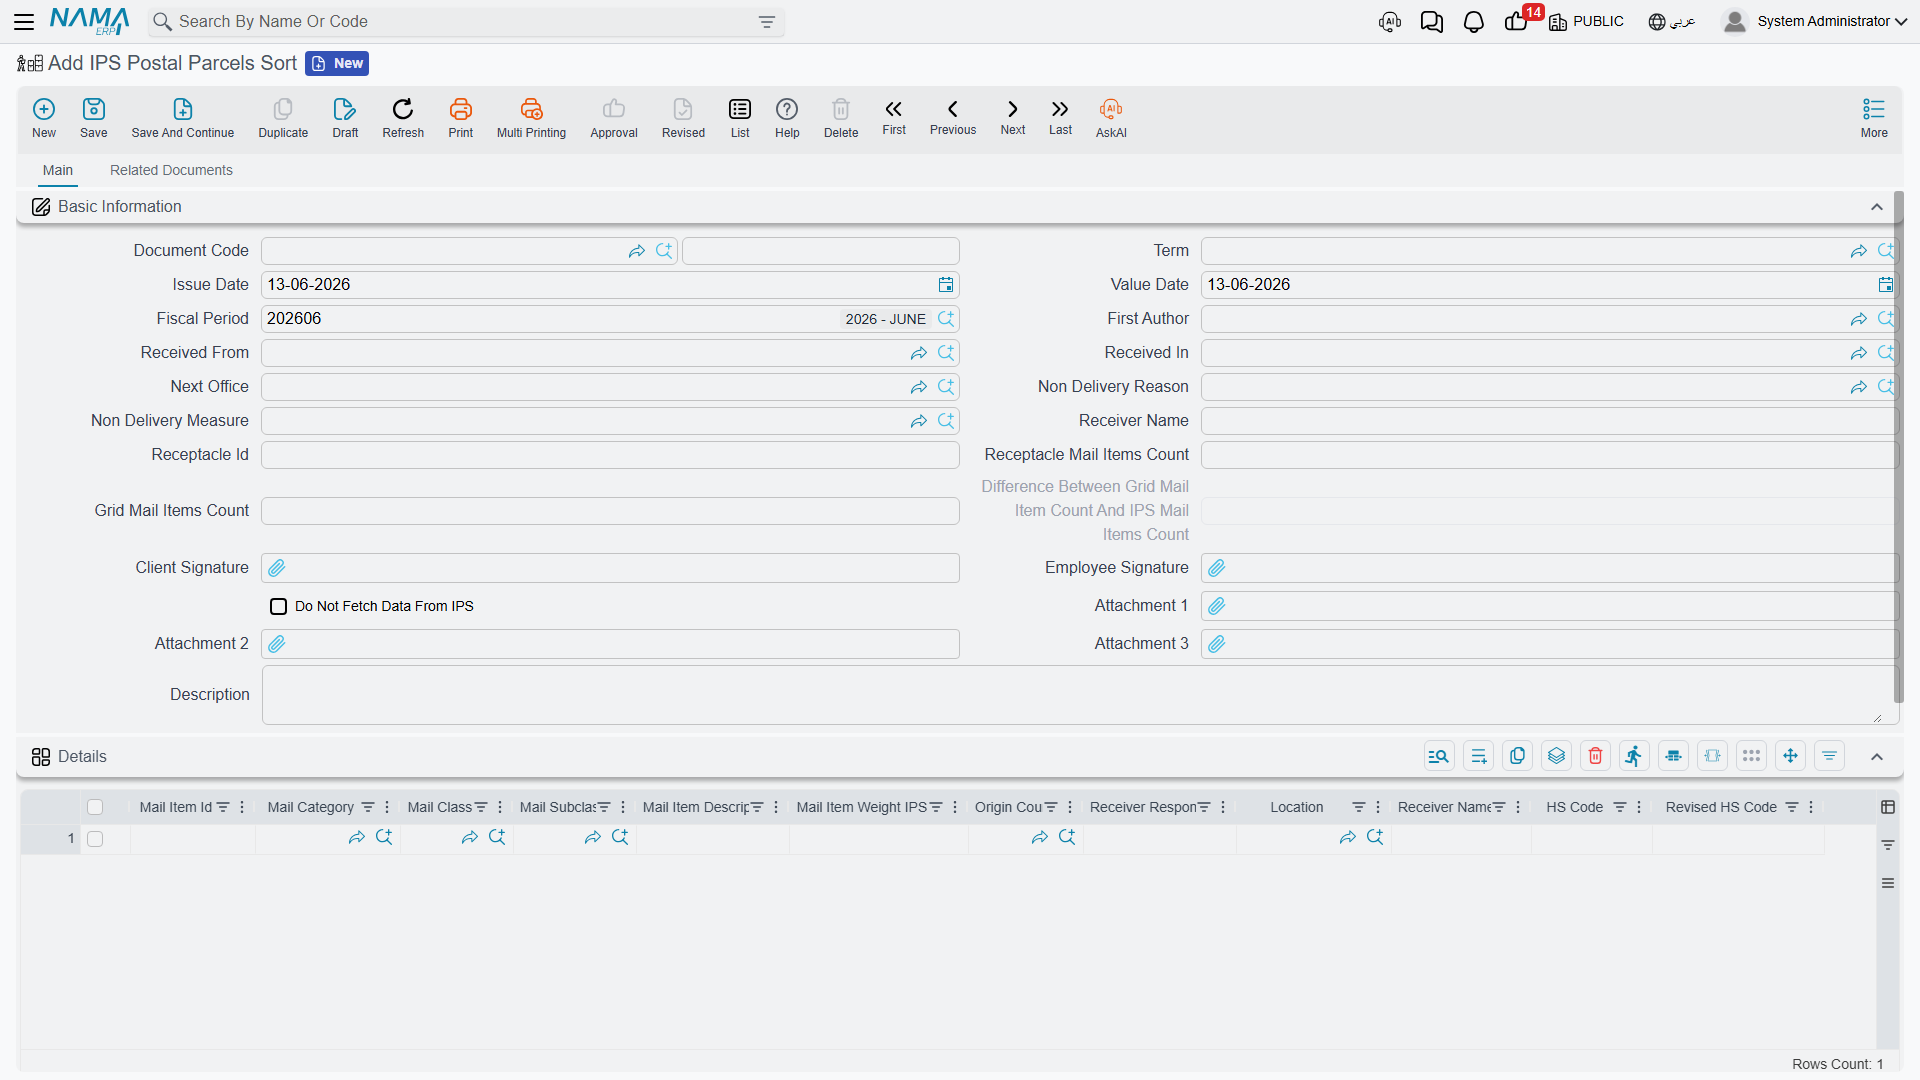
Task: Open System Administrator user menu
Action: [x=1814, y=21]
